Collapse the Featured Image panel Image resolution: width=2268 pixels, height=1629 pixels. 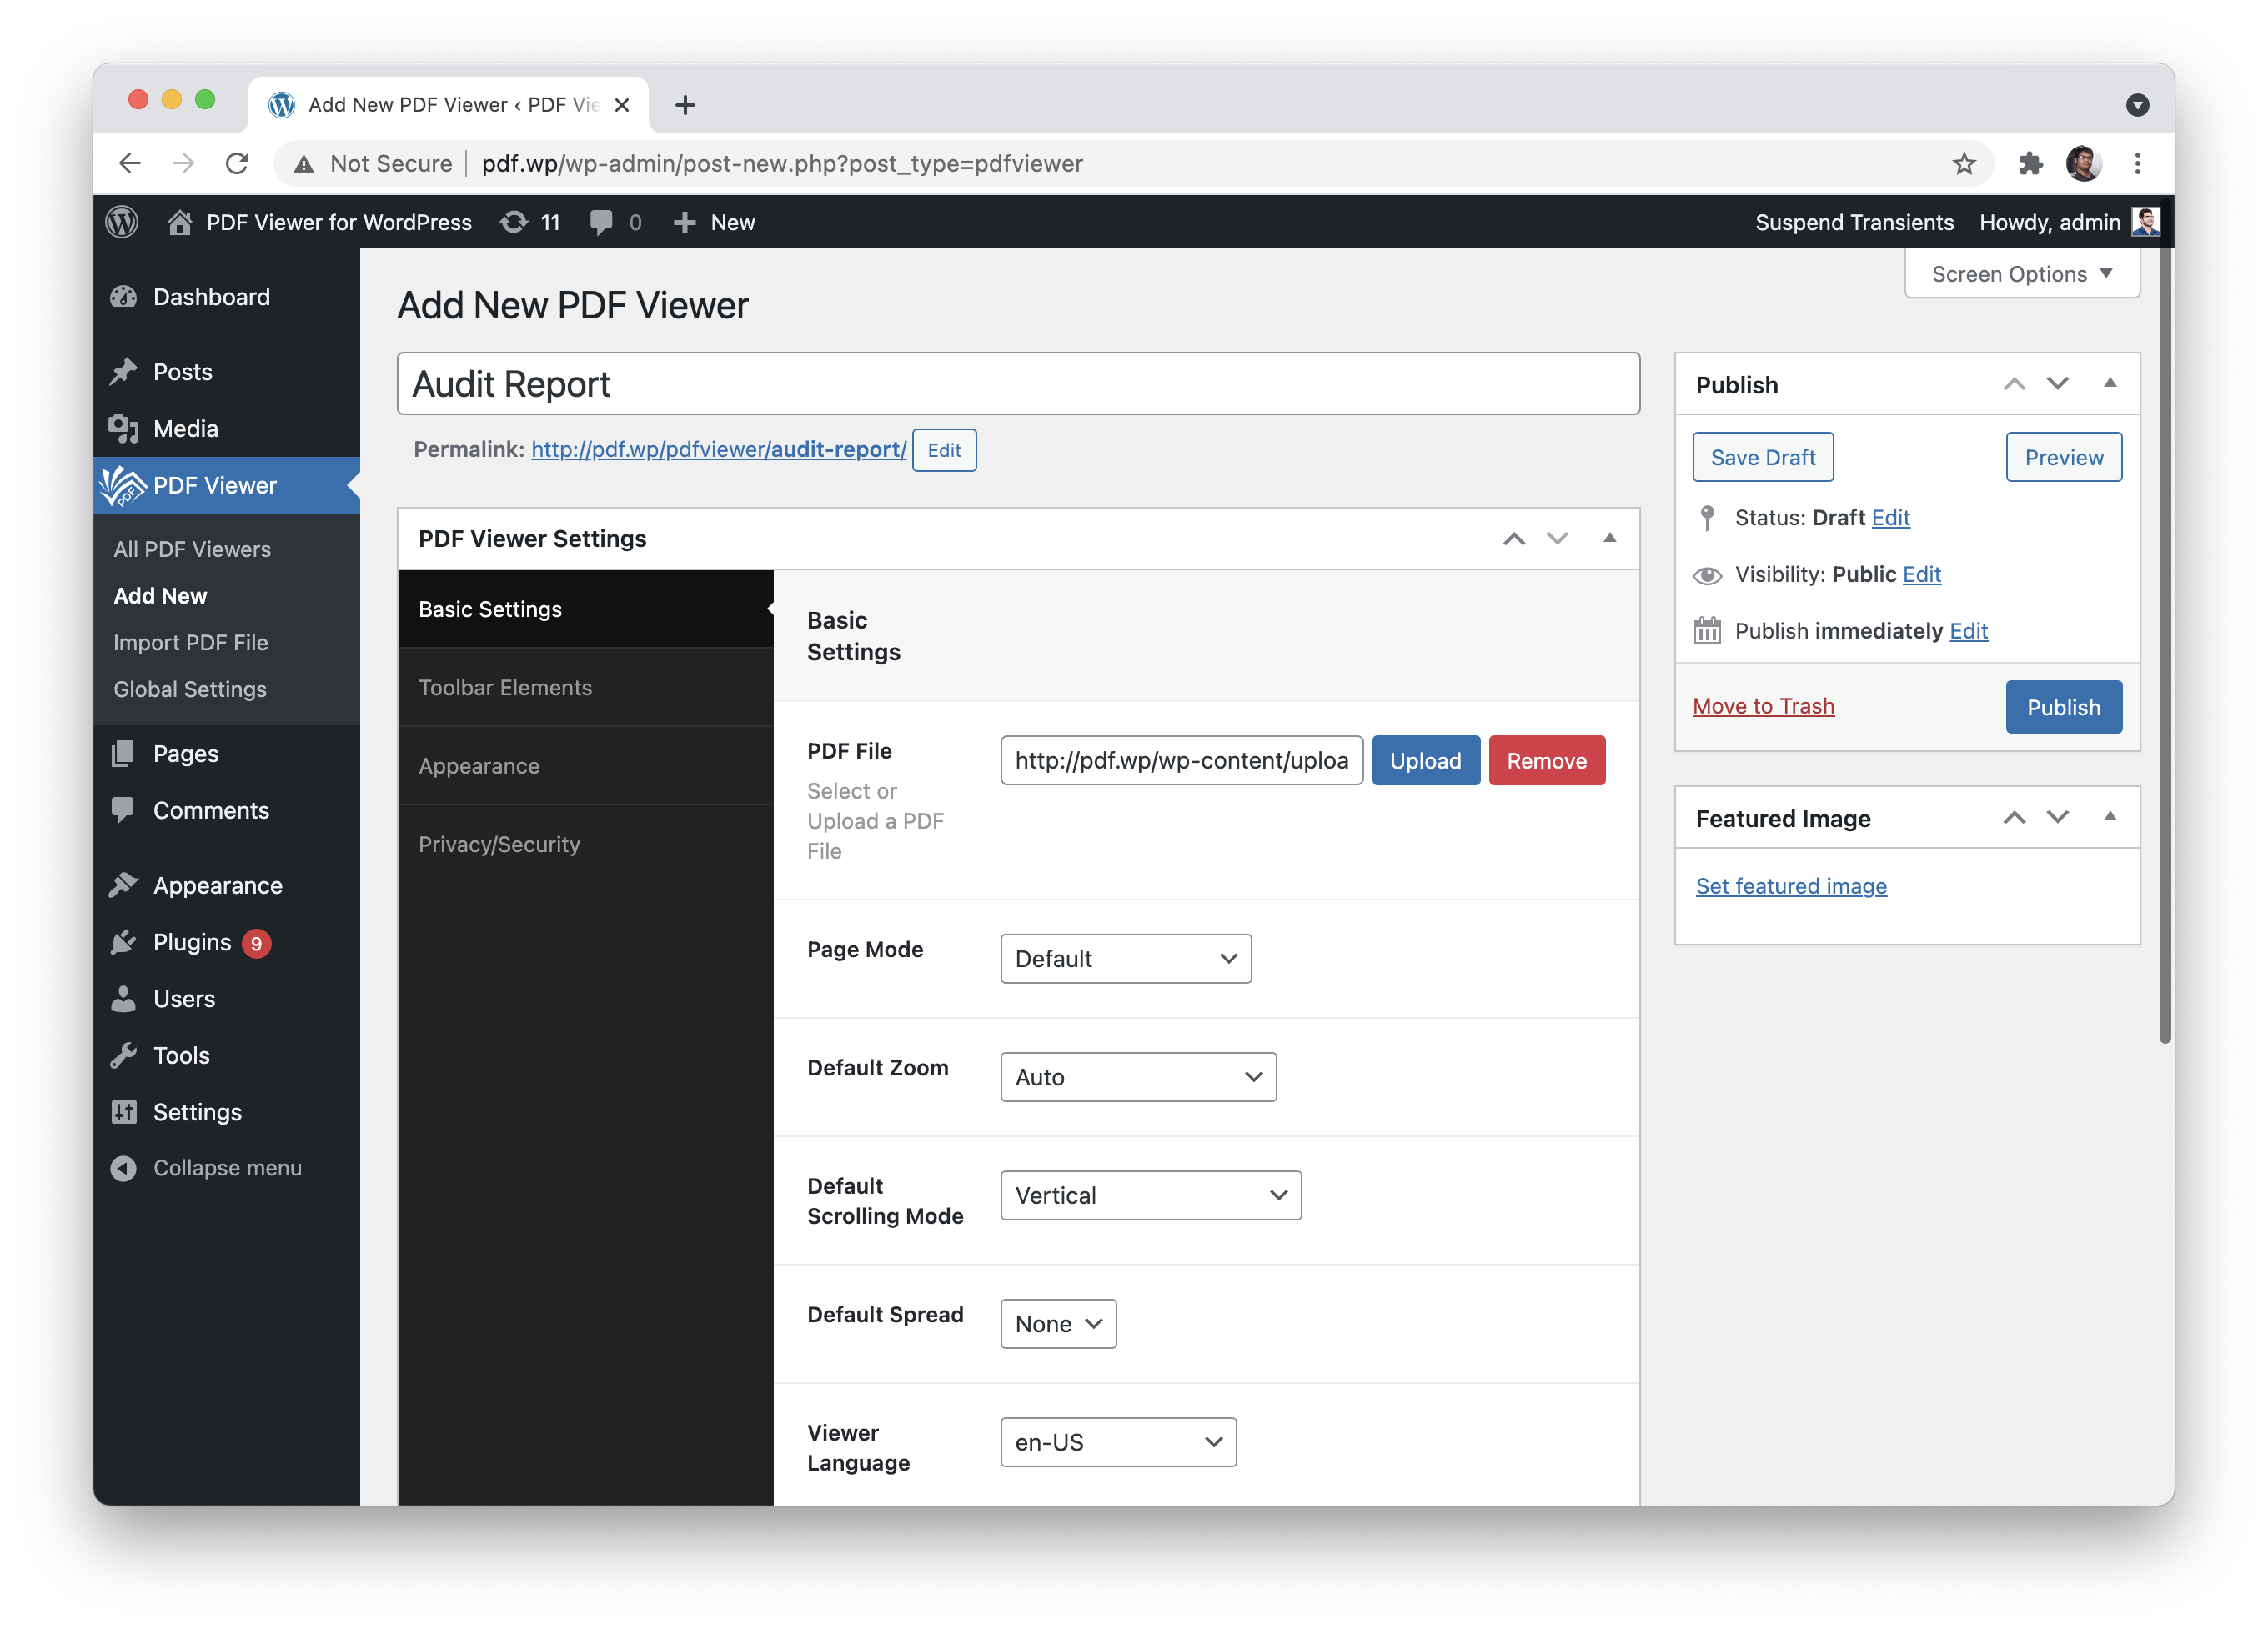pyautogui.click(x=2110, y=817)
